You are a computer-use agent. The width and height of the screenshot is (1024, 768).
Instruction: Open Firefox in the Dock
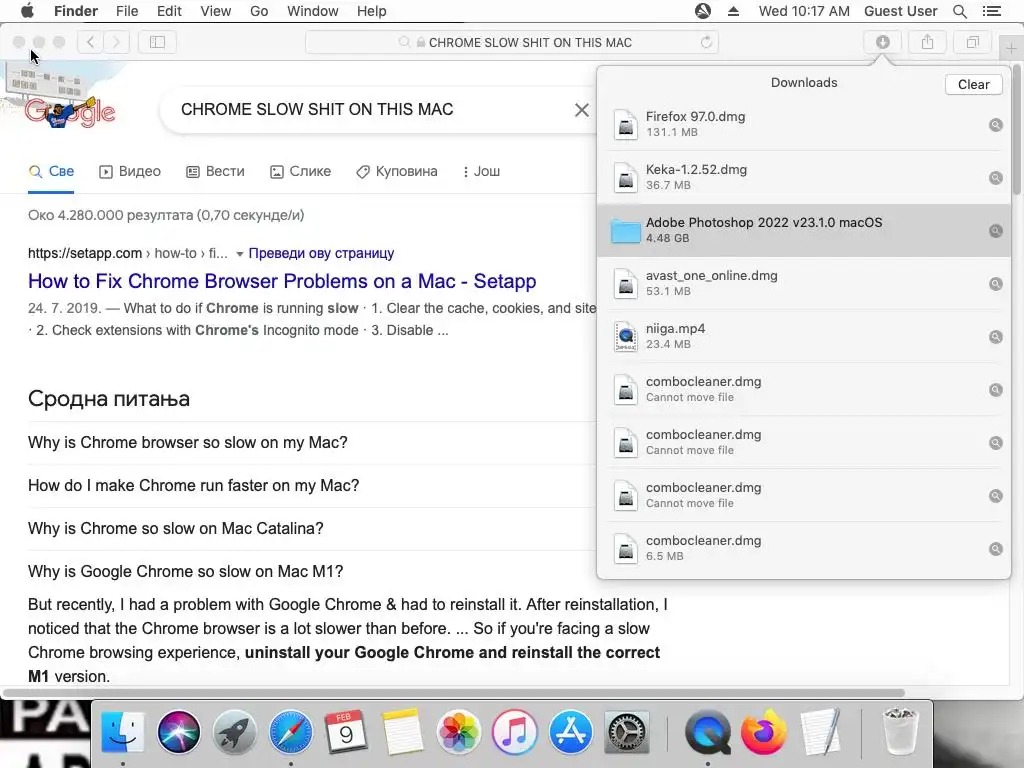(763, 731)
